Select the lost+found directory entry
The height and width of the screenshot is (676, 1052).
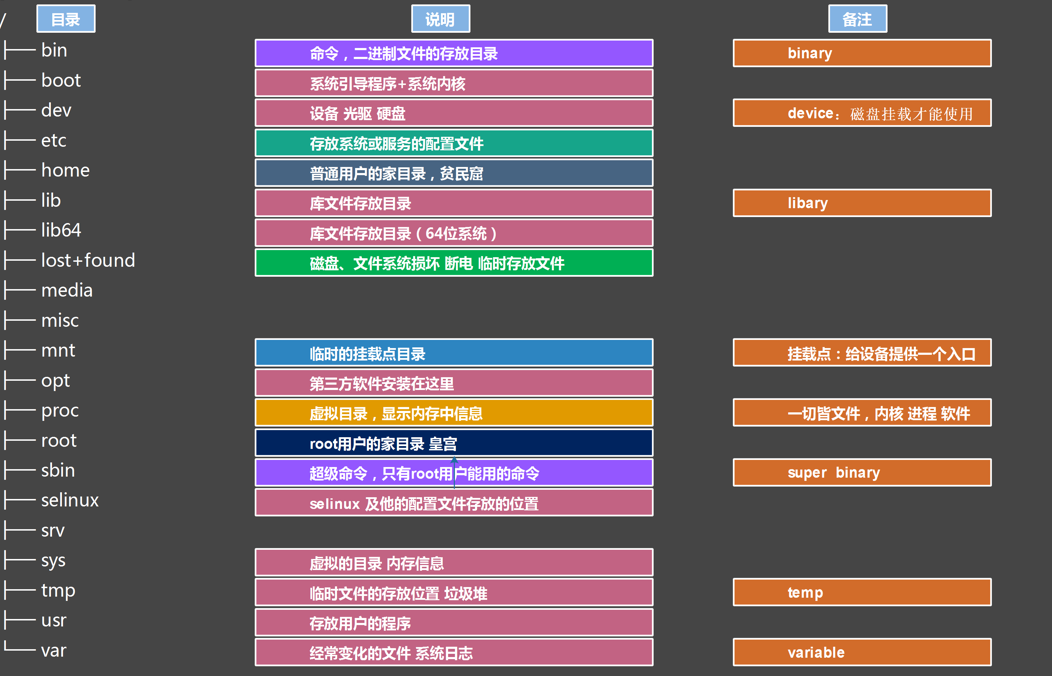88,260
